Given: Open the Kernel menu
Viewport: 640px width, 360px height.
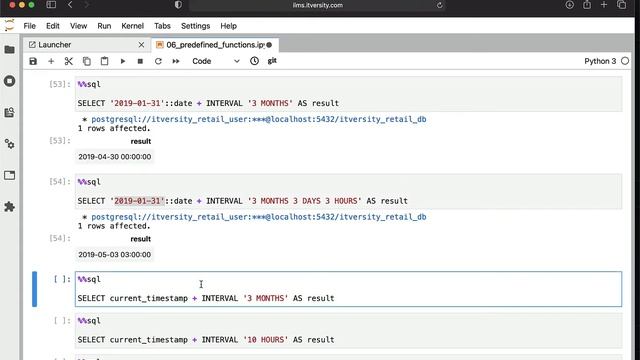Looking at the screenshot, I should [x=133, y=26].
